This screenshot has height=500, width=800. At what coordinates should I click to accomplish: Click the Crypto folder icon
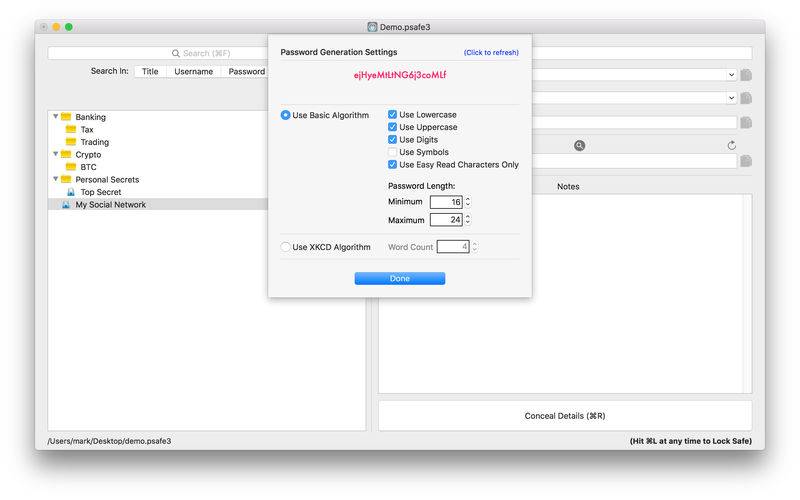pos(66,154)
